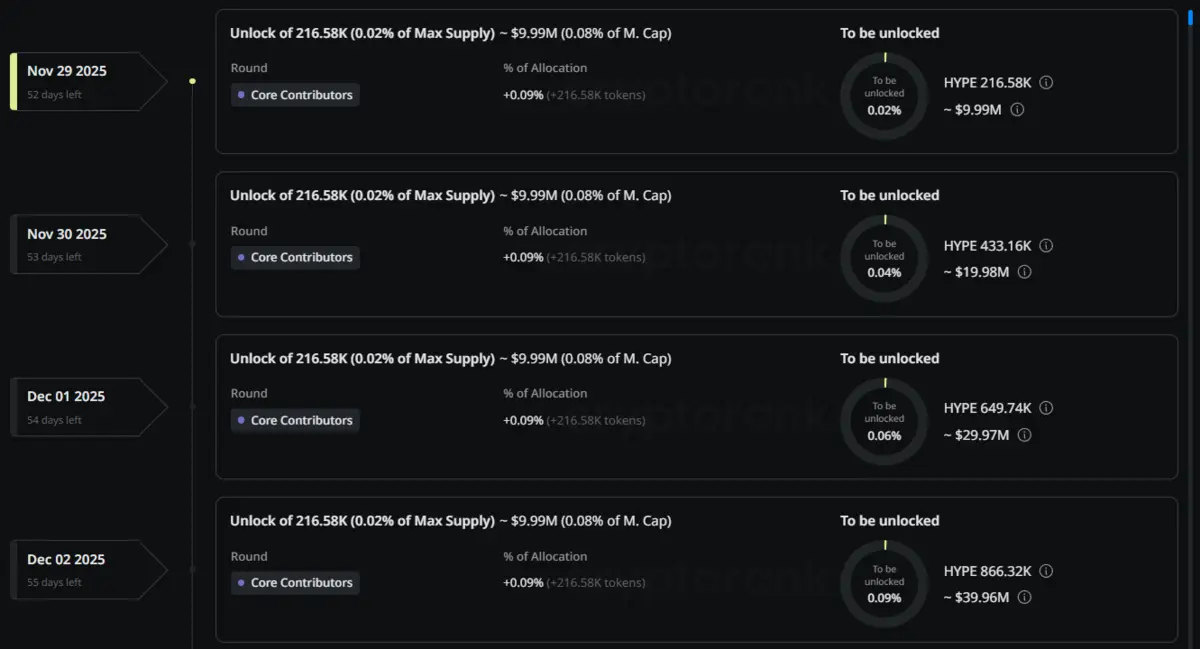Click info icon beside ~ $29.97M value
Viewport: 1200px width, 649px height.
pos(1024,435)
